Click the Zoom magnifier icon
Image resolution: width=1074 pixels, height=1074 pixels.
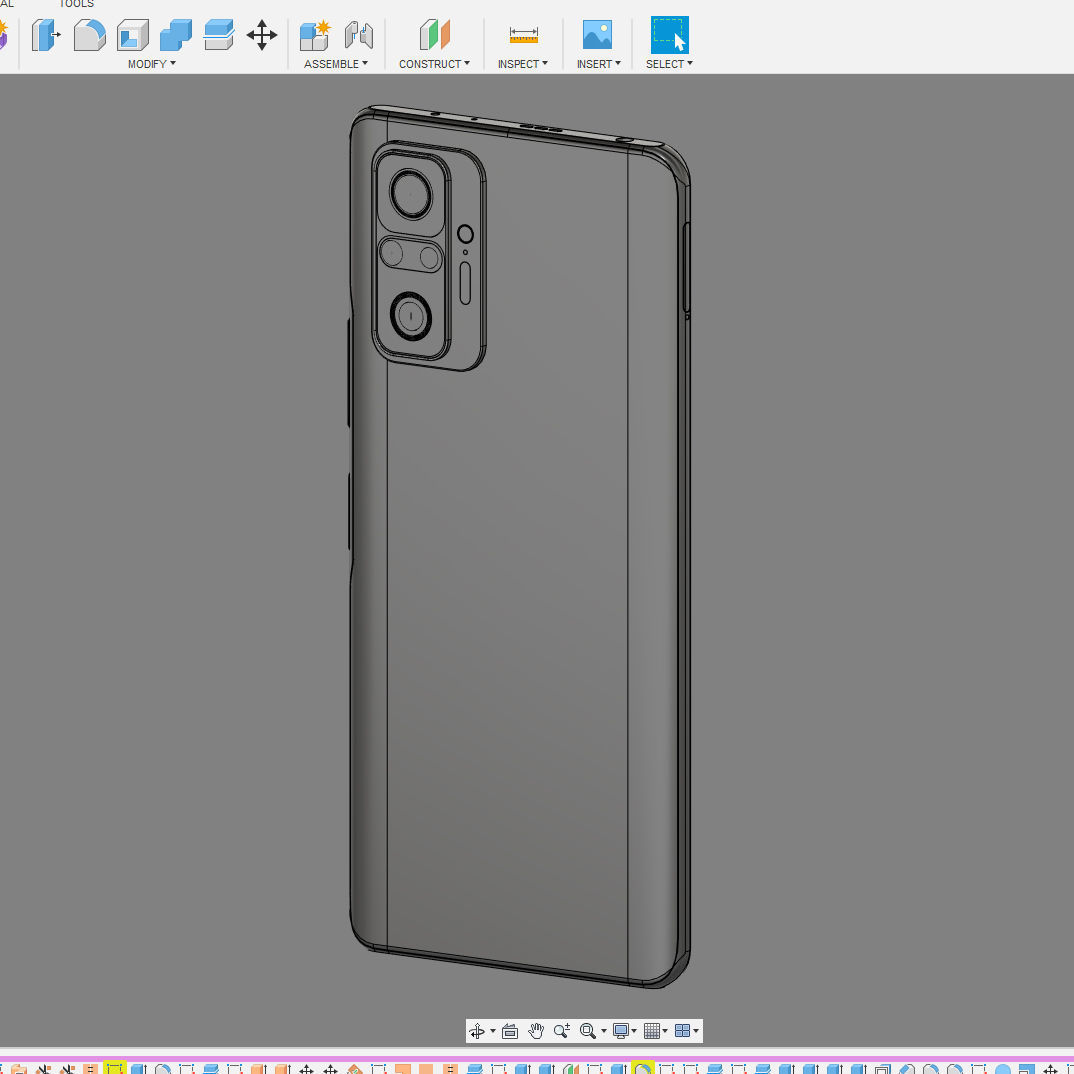(x=562, y=1031)
